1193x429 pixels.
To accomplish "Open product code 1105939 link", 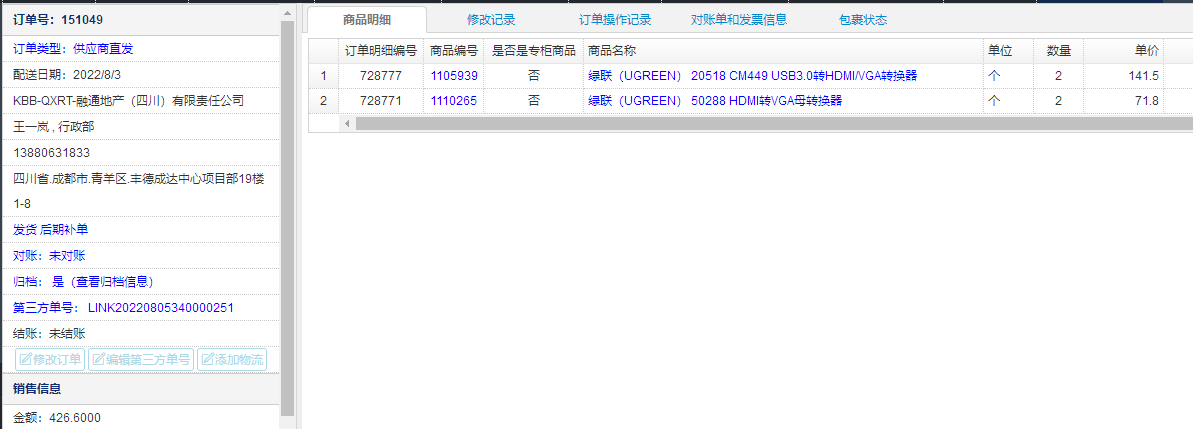I will (x=453, y=75).
